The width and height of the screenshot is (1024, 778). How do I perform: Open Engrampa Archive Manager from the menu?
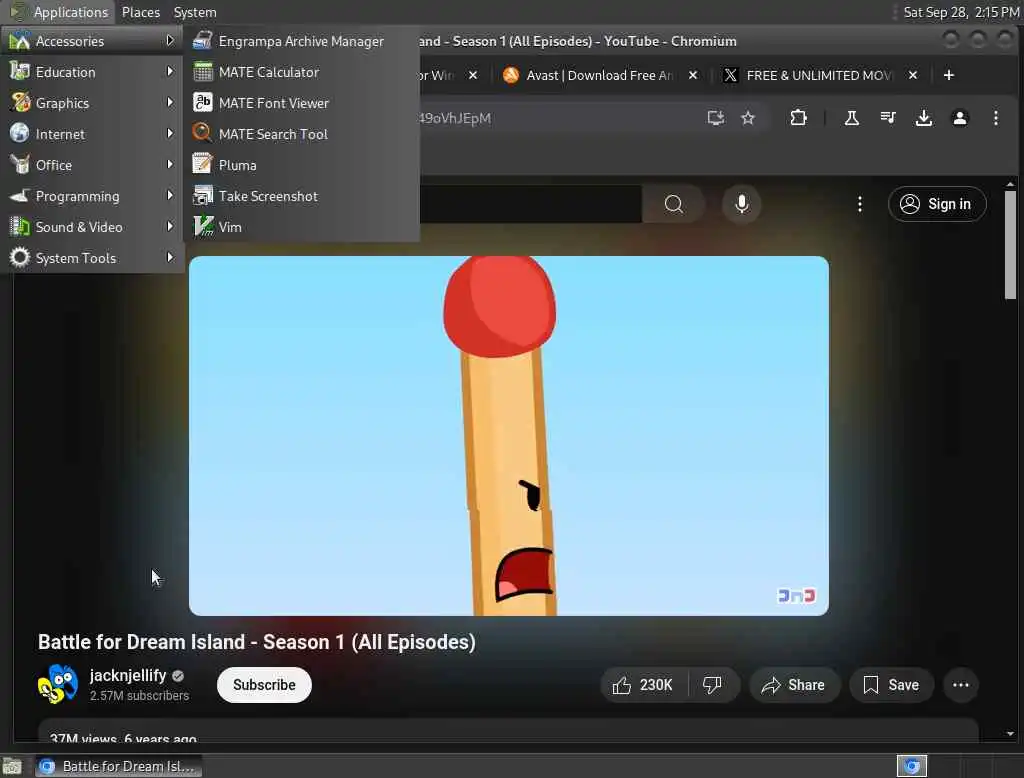301,41
